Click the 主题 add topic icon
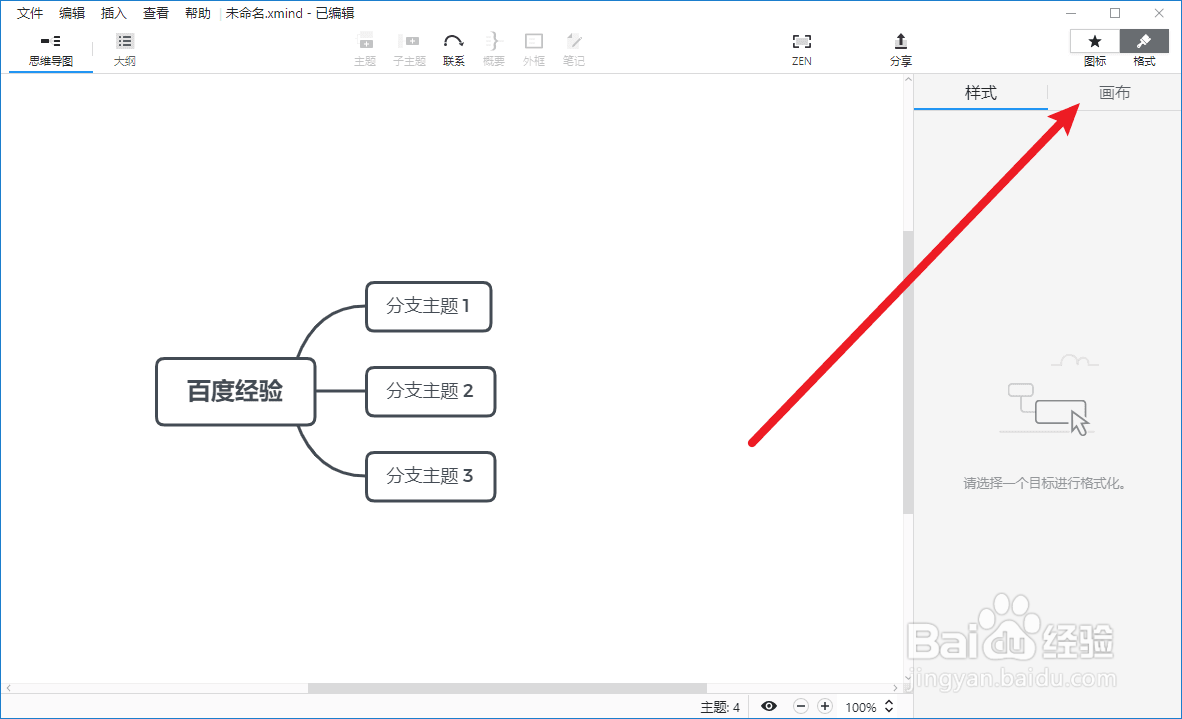This screenshot has height=719, width=1182. tap(365, 41)
